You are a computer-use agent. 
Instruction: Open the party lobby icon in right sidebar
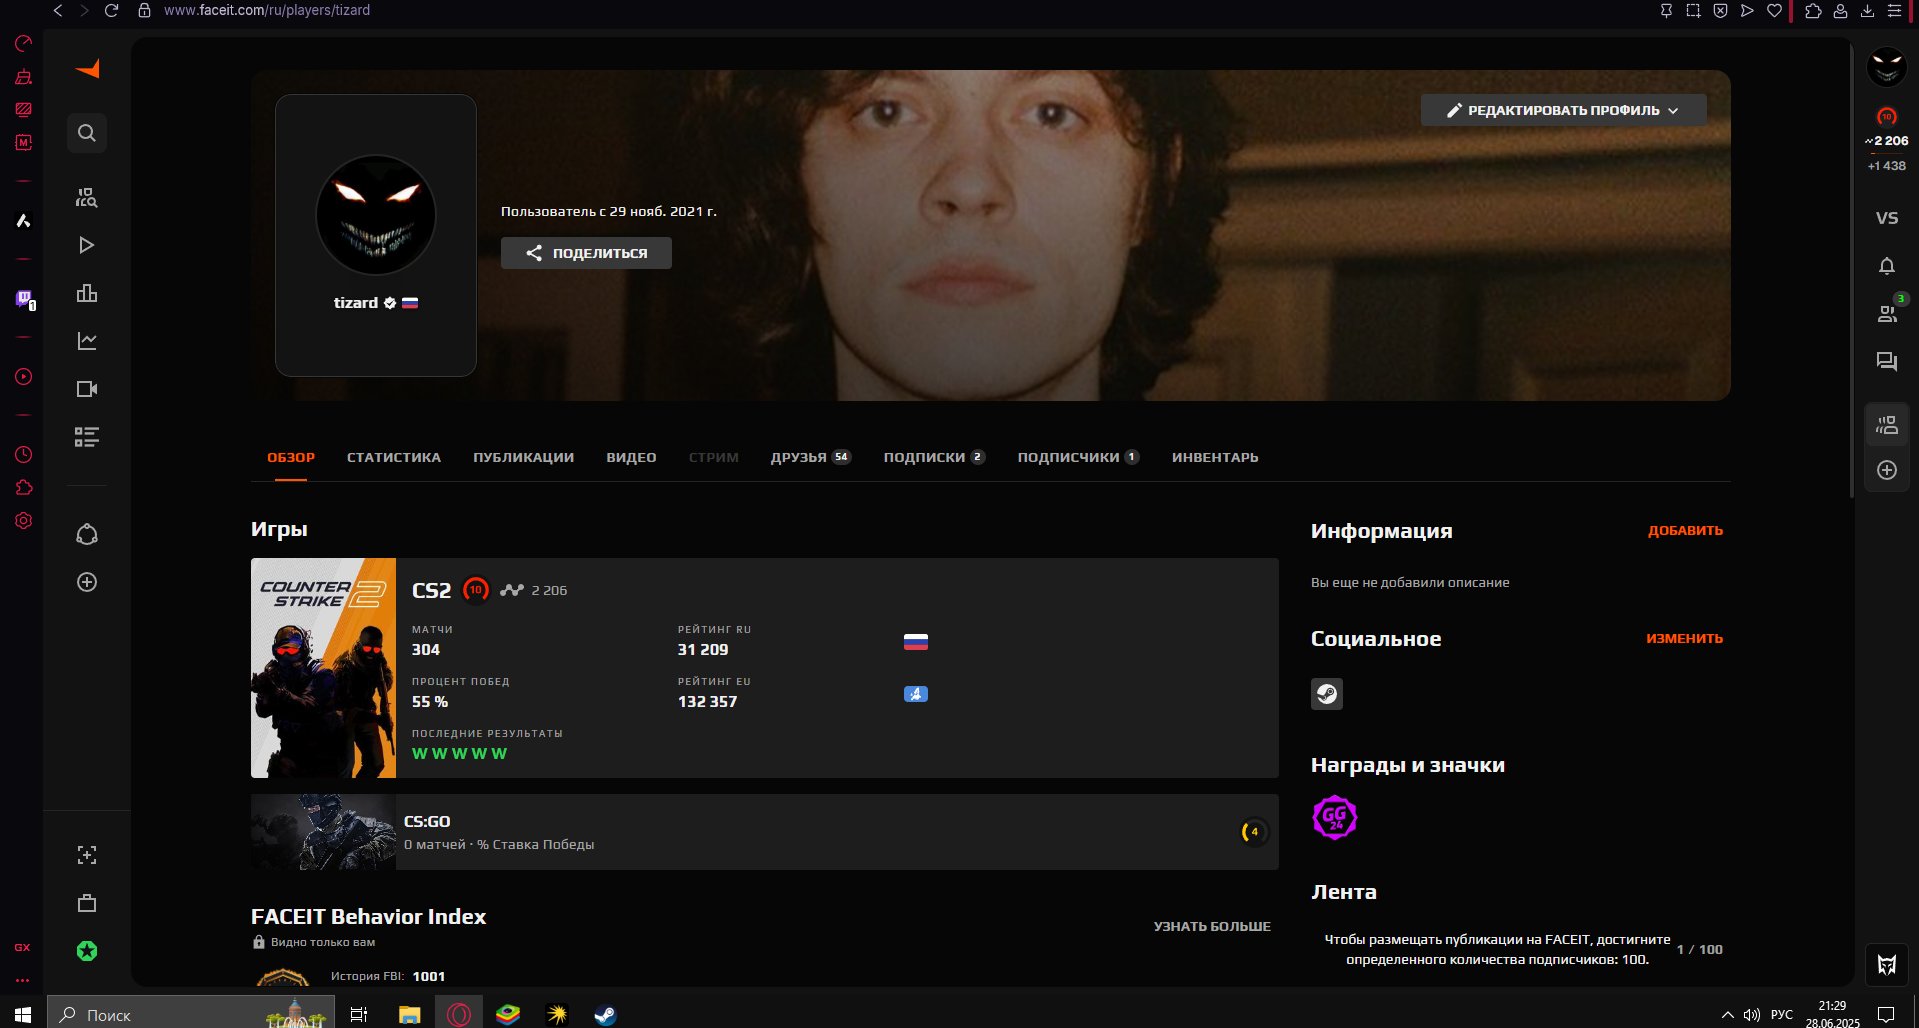coord(1887,425)
